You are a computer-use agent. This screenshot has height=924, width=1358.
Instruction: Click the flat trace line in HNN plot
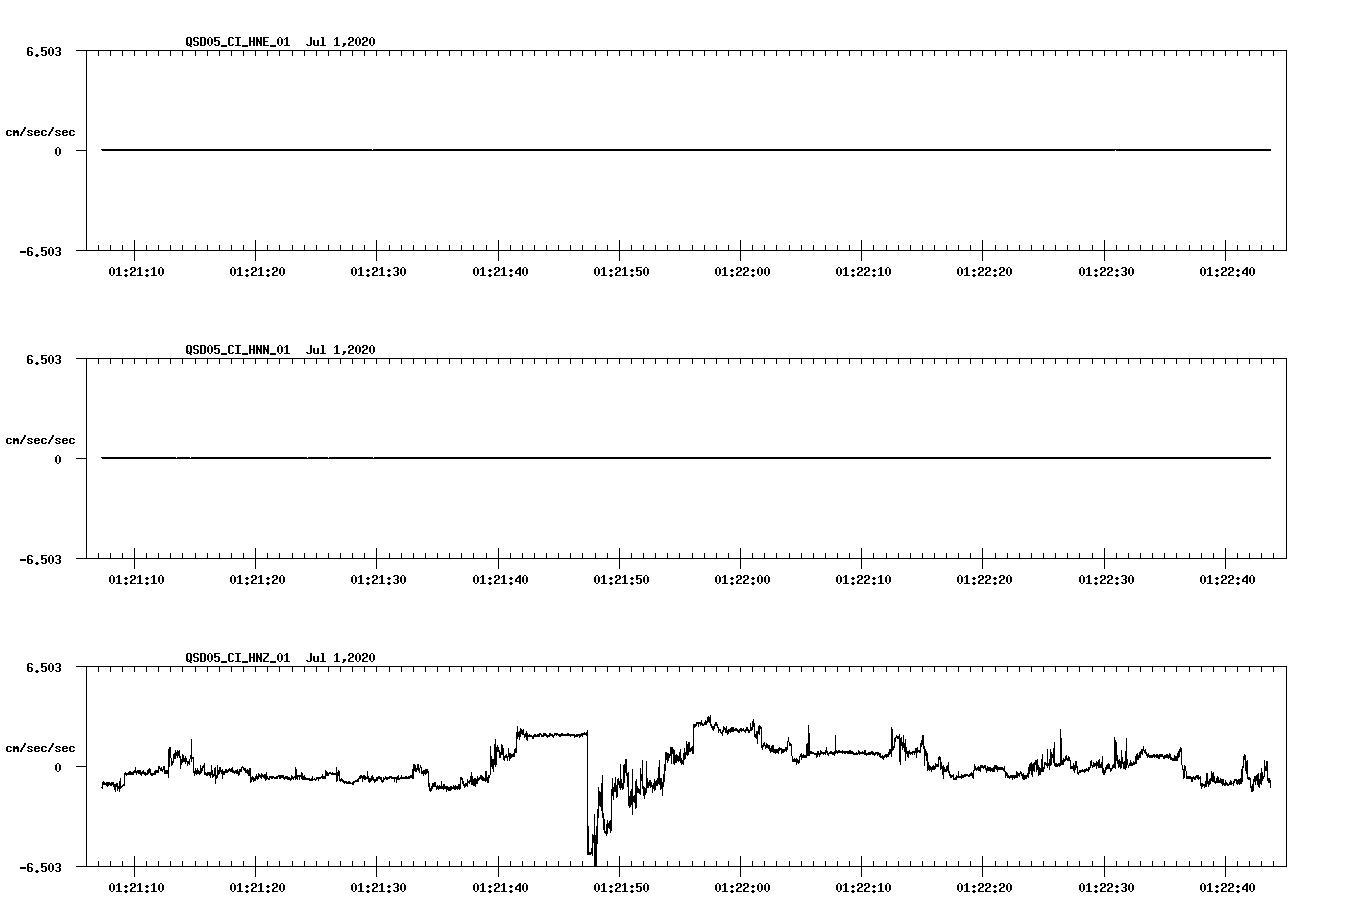tap(686, 458)
